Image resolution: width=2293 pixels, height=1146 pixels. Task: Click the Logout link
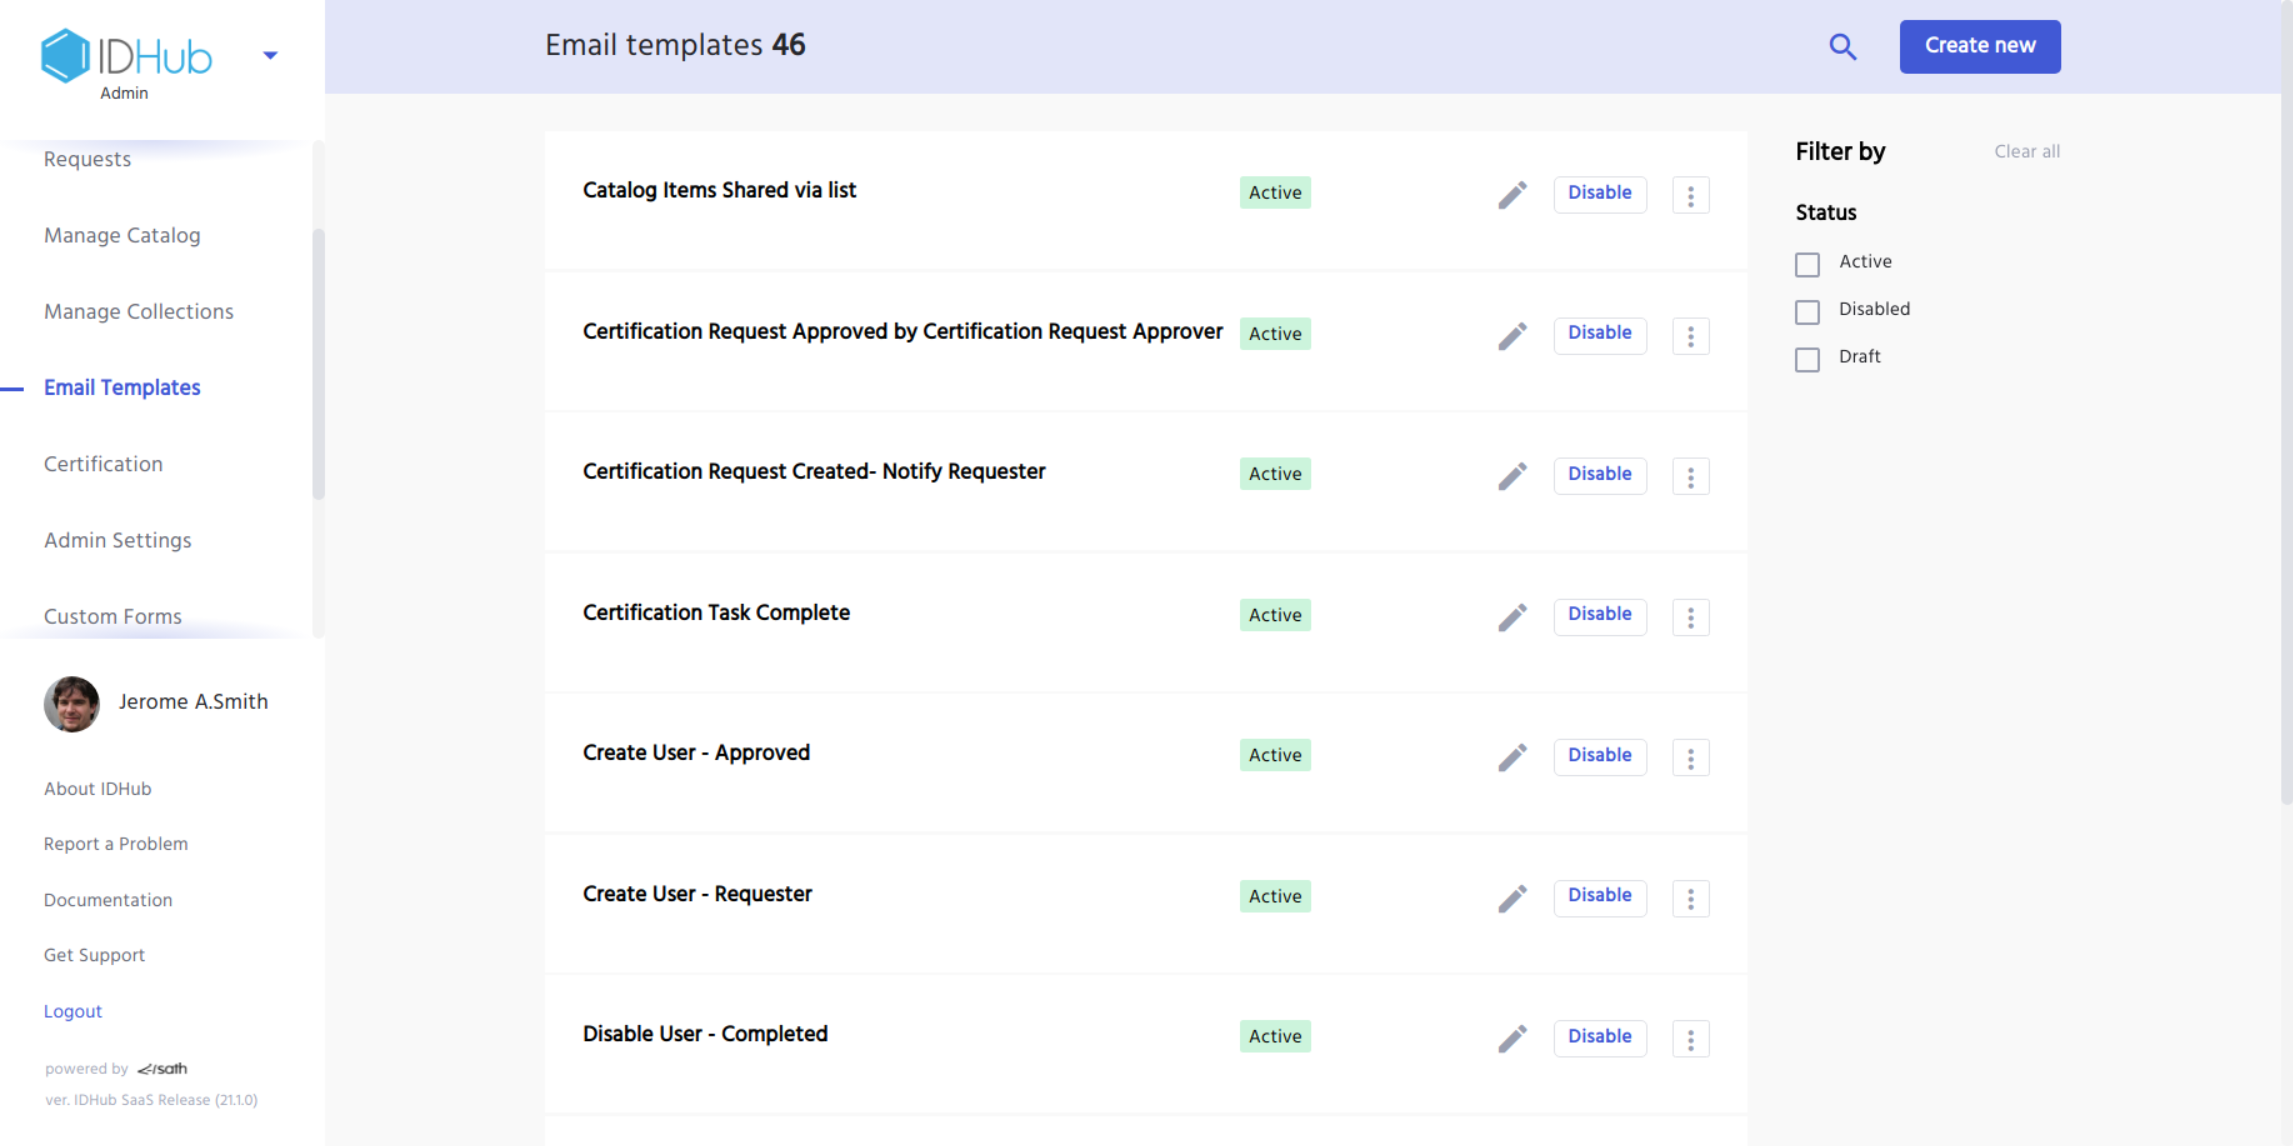click(73, 1011)
